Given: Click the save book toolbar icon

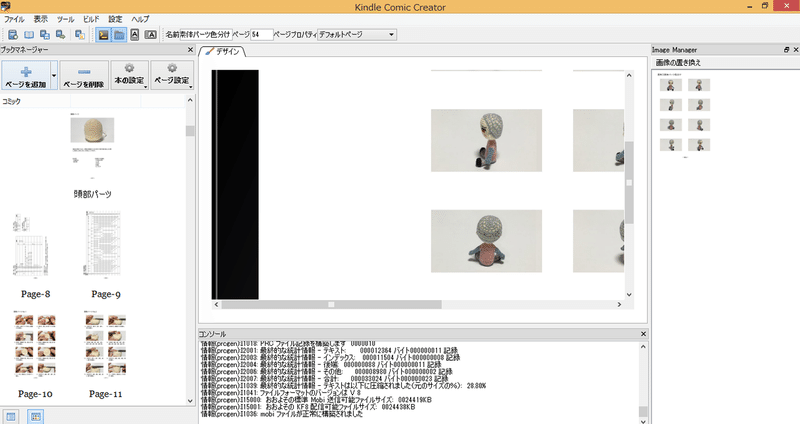Looking at the screenshot, I should point(45,35).
